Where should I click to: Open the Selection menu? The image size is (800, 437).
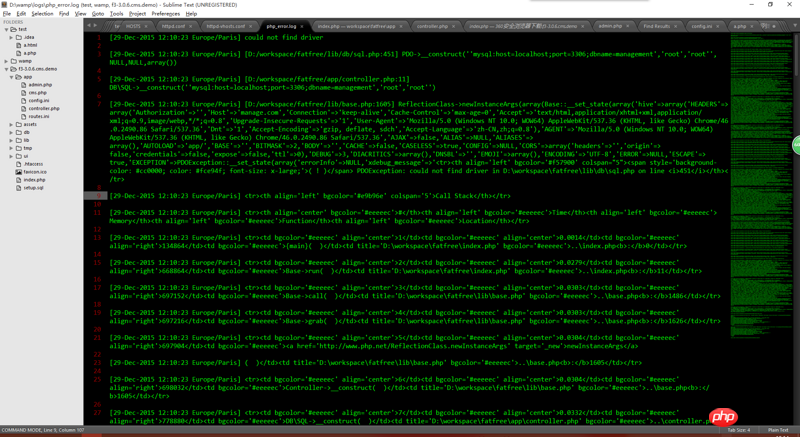(42, 14)
